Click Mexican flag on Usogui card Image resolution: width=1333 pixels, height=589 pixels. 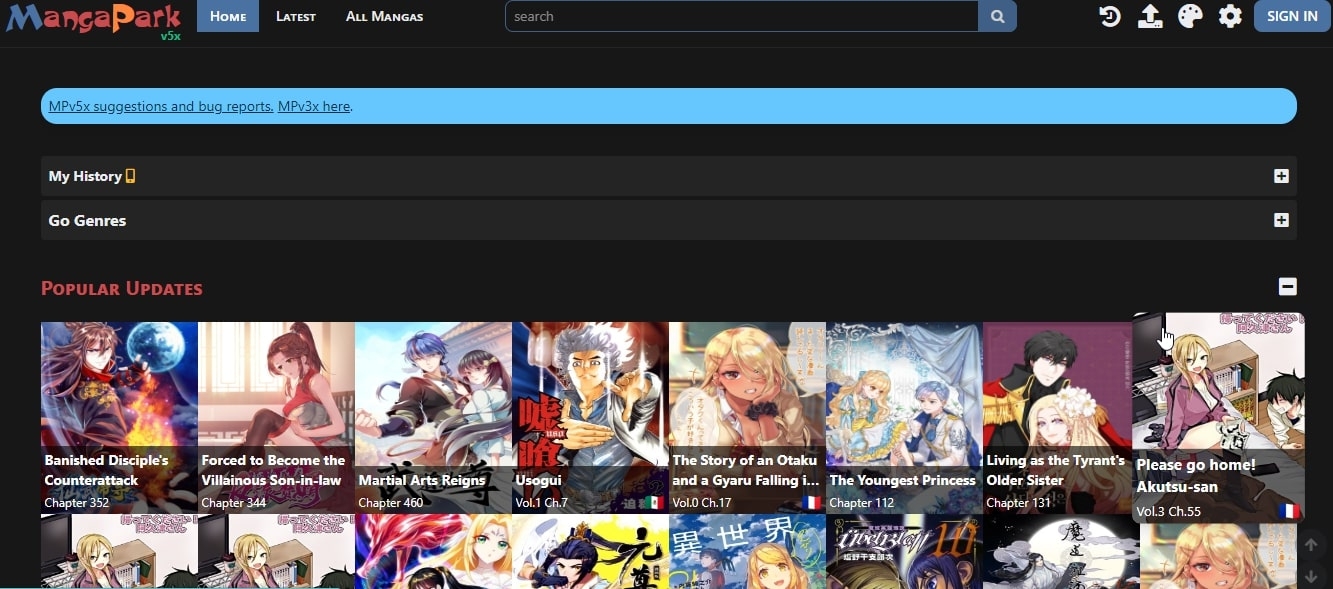654,502
